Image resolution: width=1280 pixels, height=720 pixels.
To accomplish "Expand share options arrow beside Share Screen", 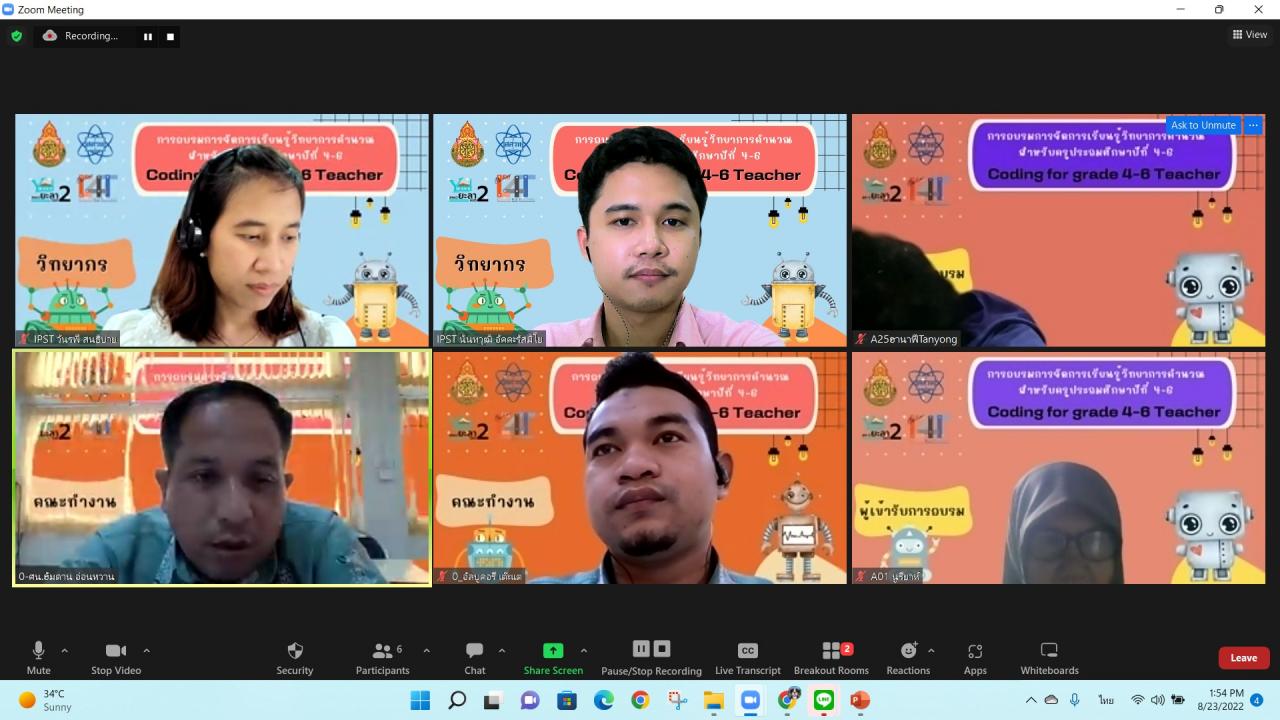I will pyautogui.click(x=584, y=650).
